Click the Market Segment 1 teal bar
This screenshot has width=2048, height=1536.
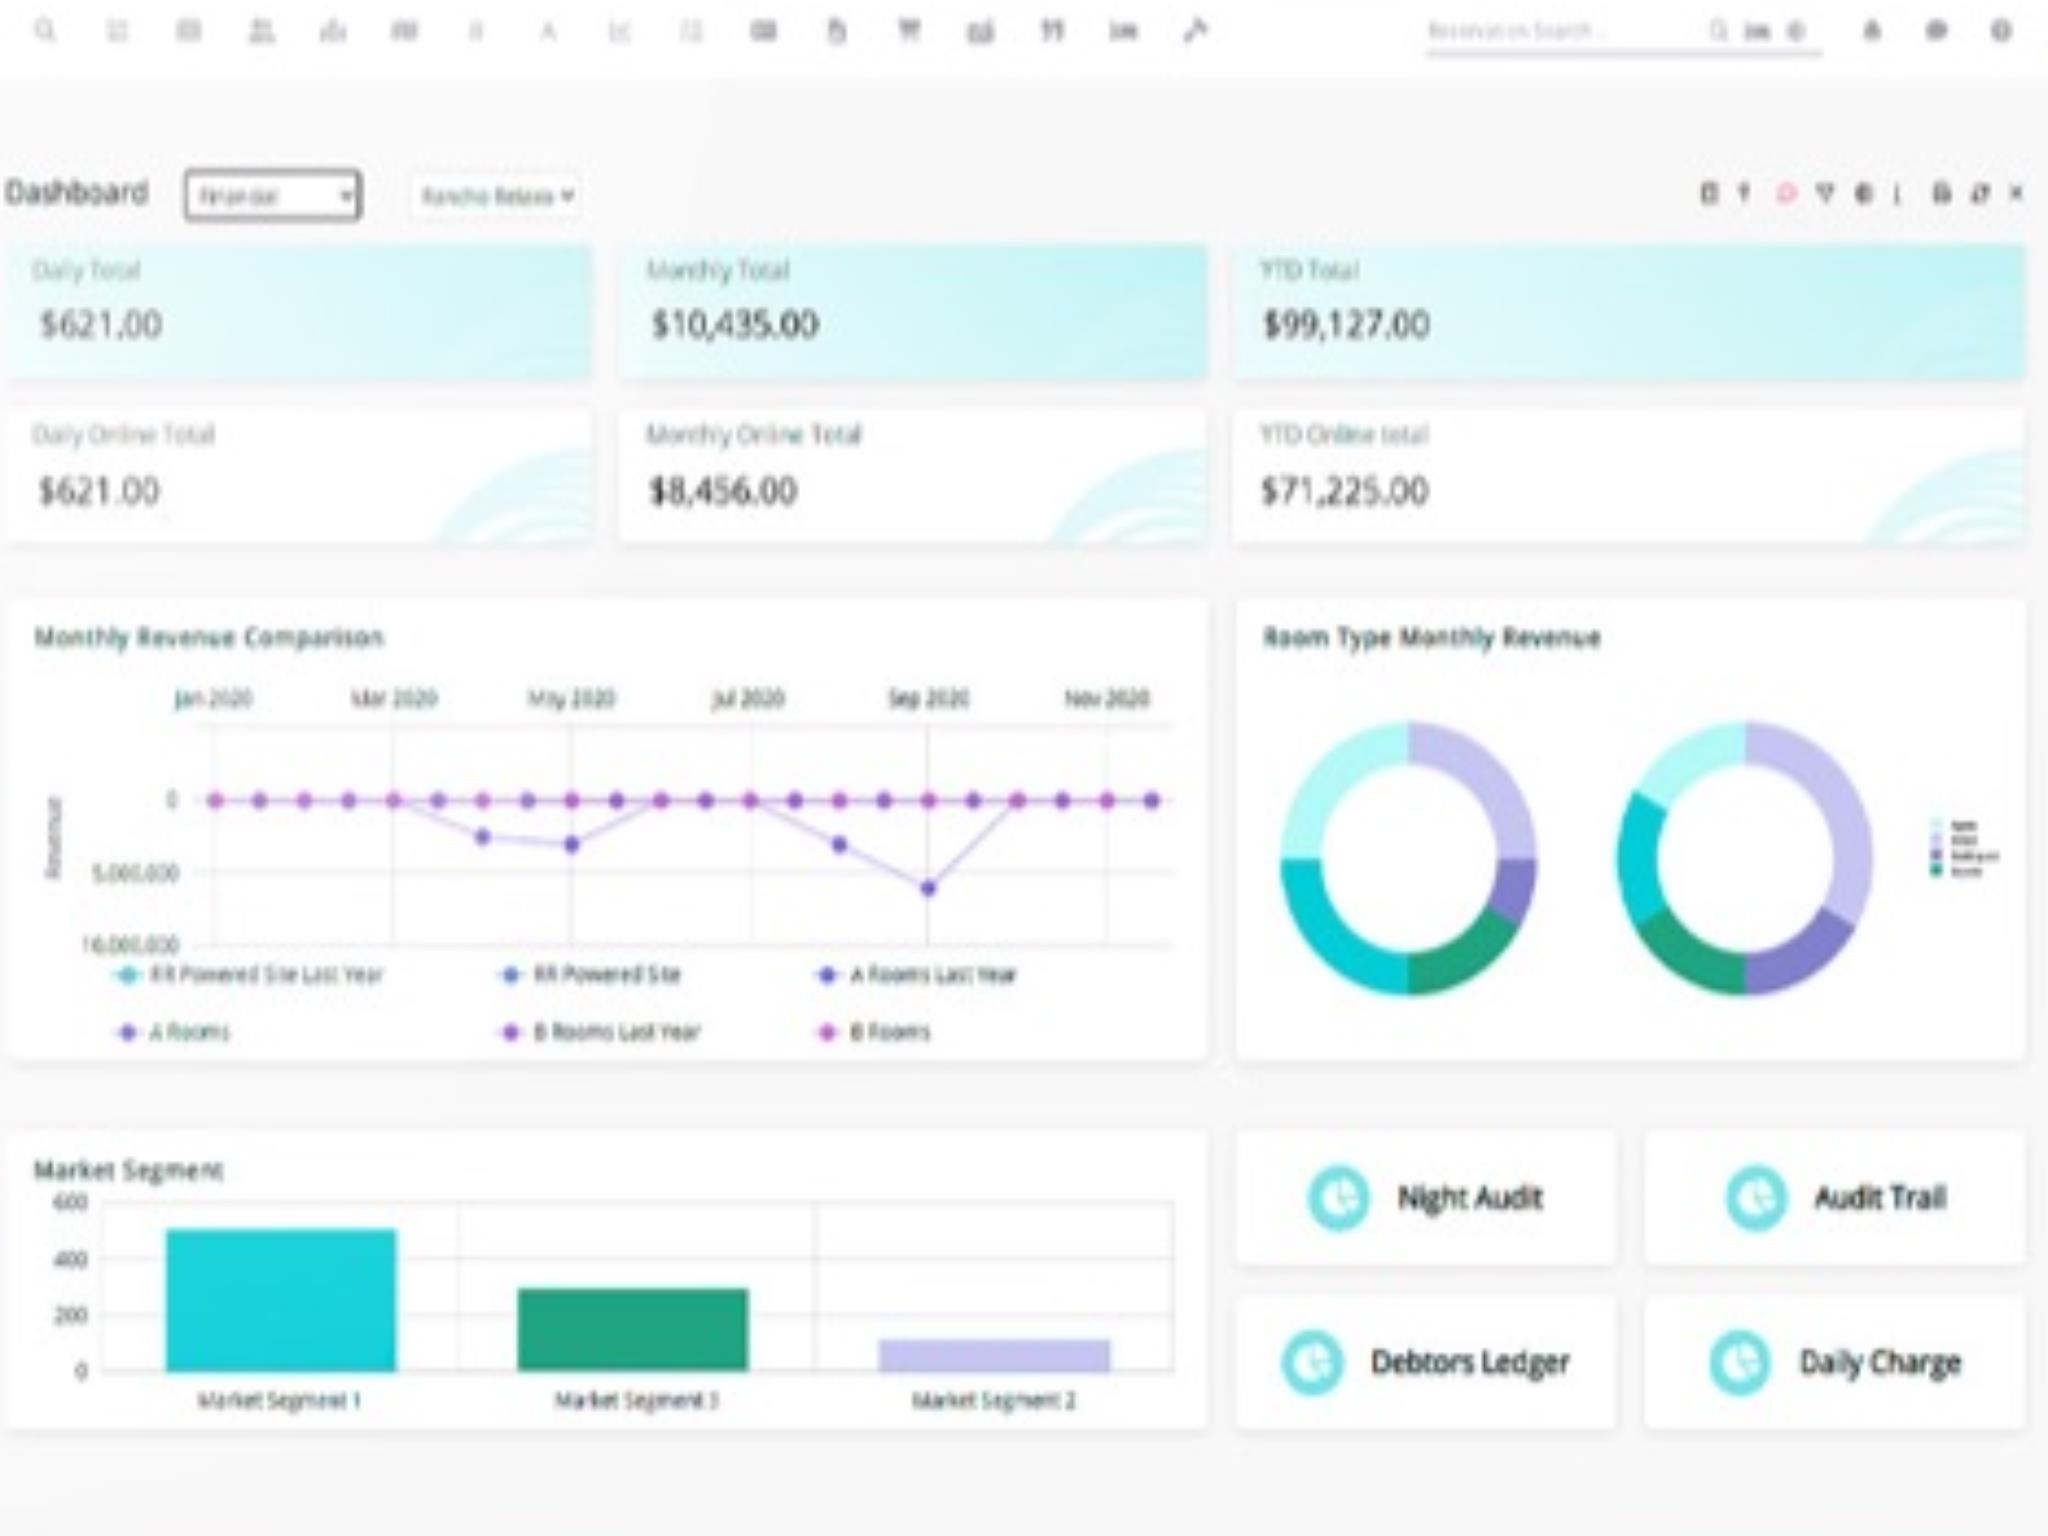(x=281, y=1300)
